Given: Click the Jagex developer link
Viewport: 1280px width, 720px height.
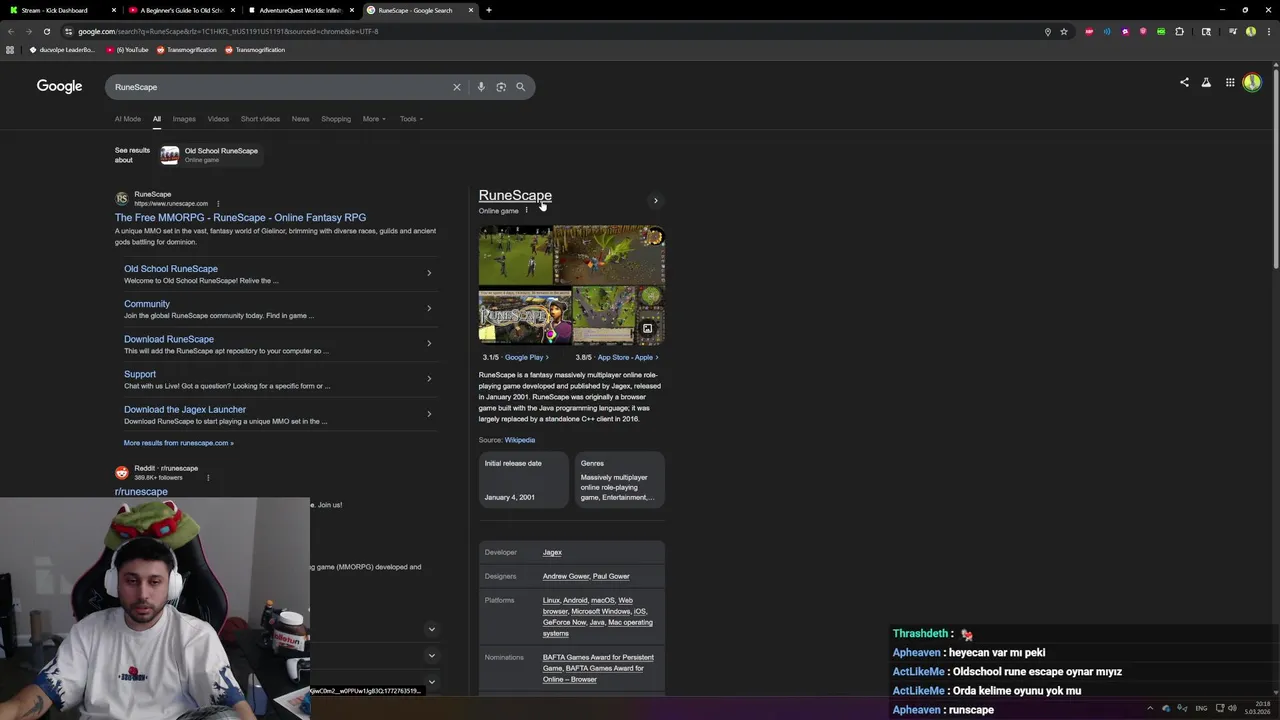Looking at the screenshot, I should (x=552, y=552).
